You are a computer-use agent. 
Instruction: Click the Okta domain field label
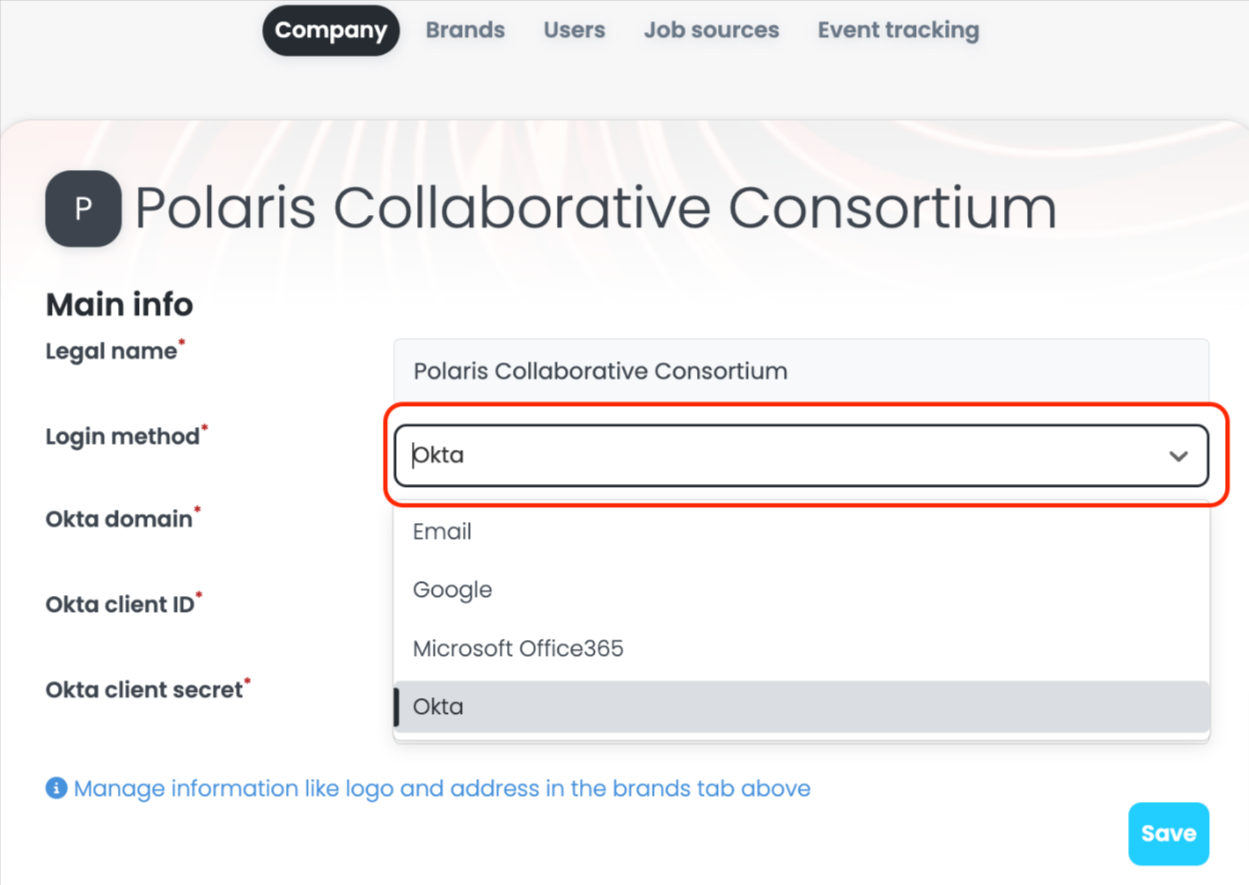pos(117,518)
